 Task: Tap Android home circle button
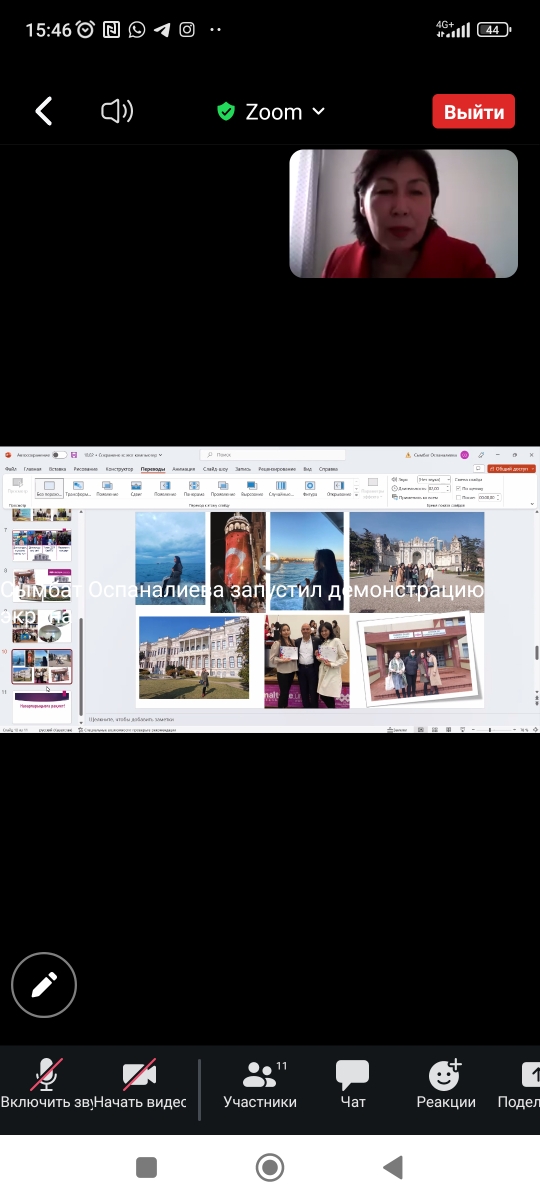[270, 1167]
